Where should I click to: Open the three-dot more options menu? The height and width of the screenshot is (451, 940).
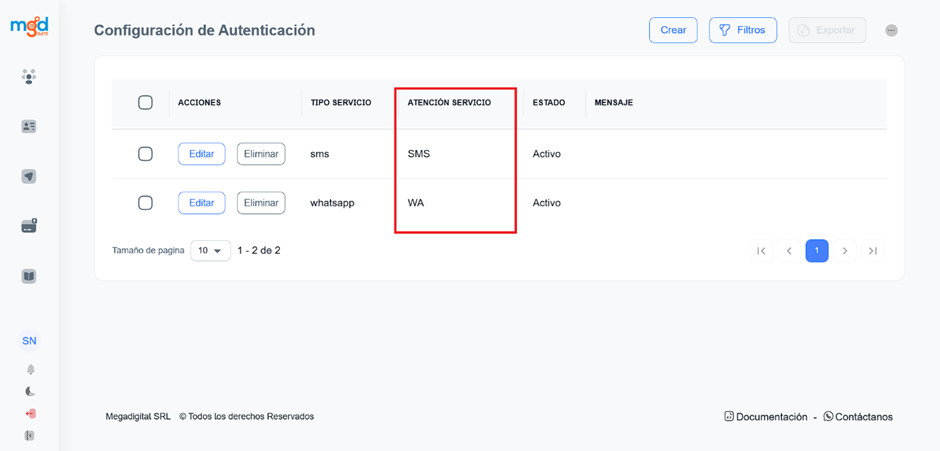[891, 30]
